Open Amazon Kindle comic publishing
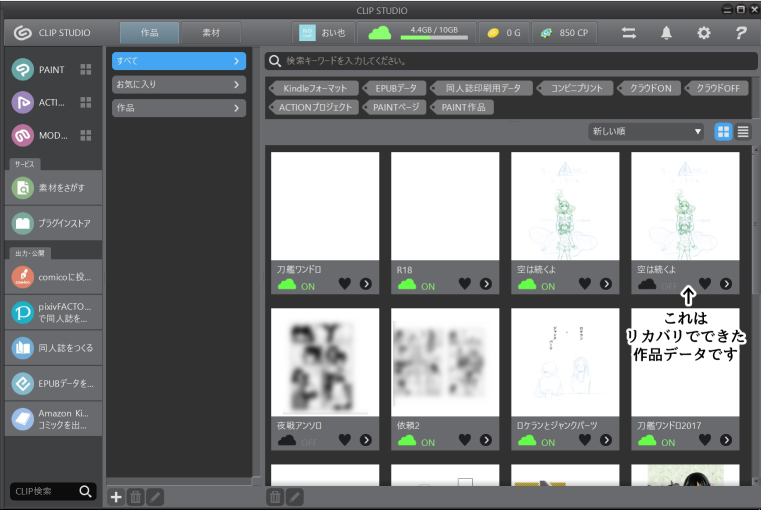This screenshot has width=761, height=510. point(53,419)
